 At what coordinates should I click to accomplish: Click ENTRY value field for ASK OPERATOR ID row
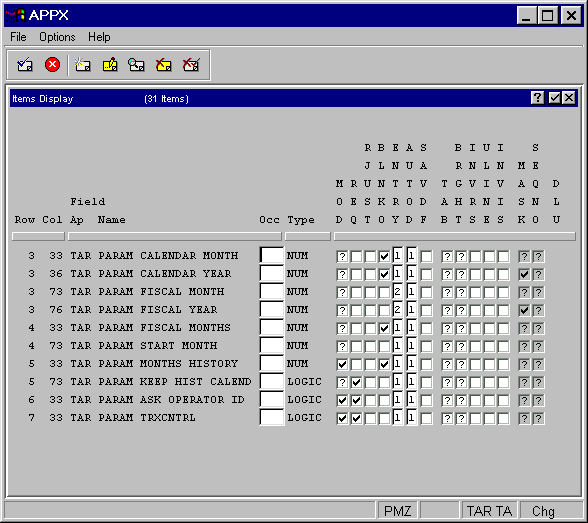(398, 400)
